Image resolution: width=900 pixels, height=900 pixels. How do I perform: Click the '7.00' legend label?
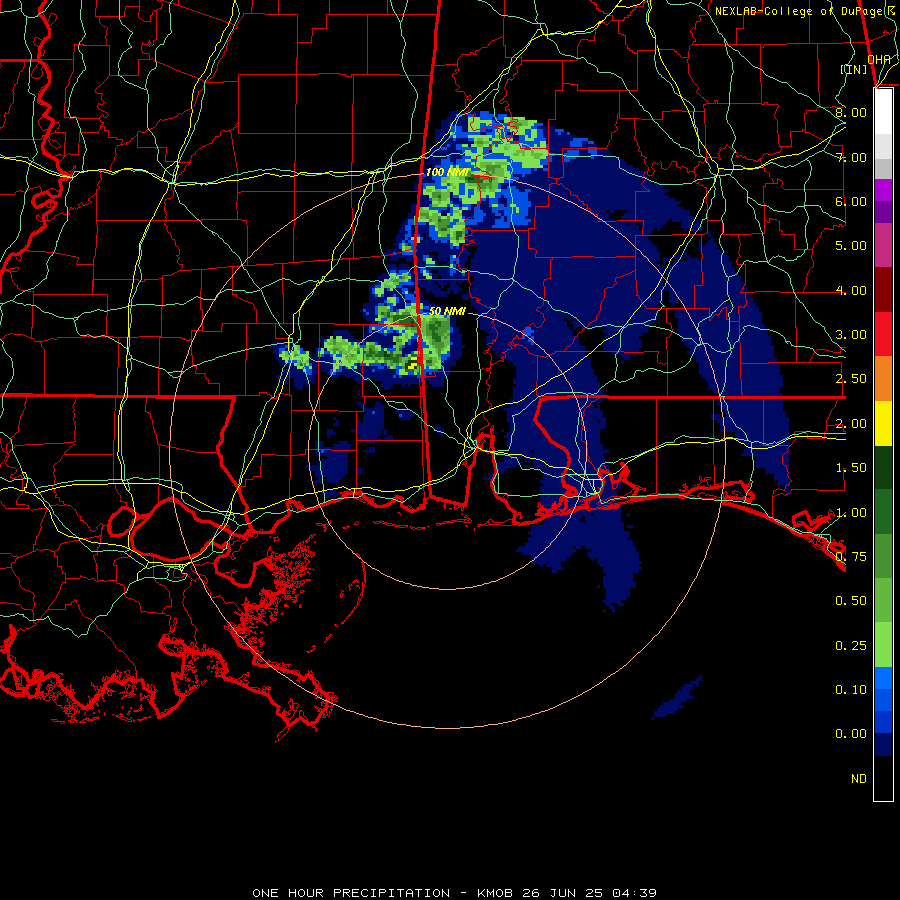click(851, 157)
